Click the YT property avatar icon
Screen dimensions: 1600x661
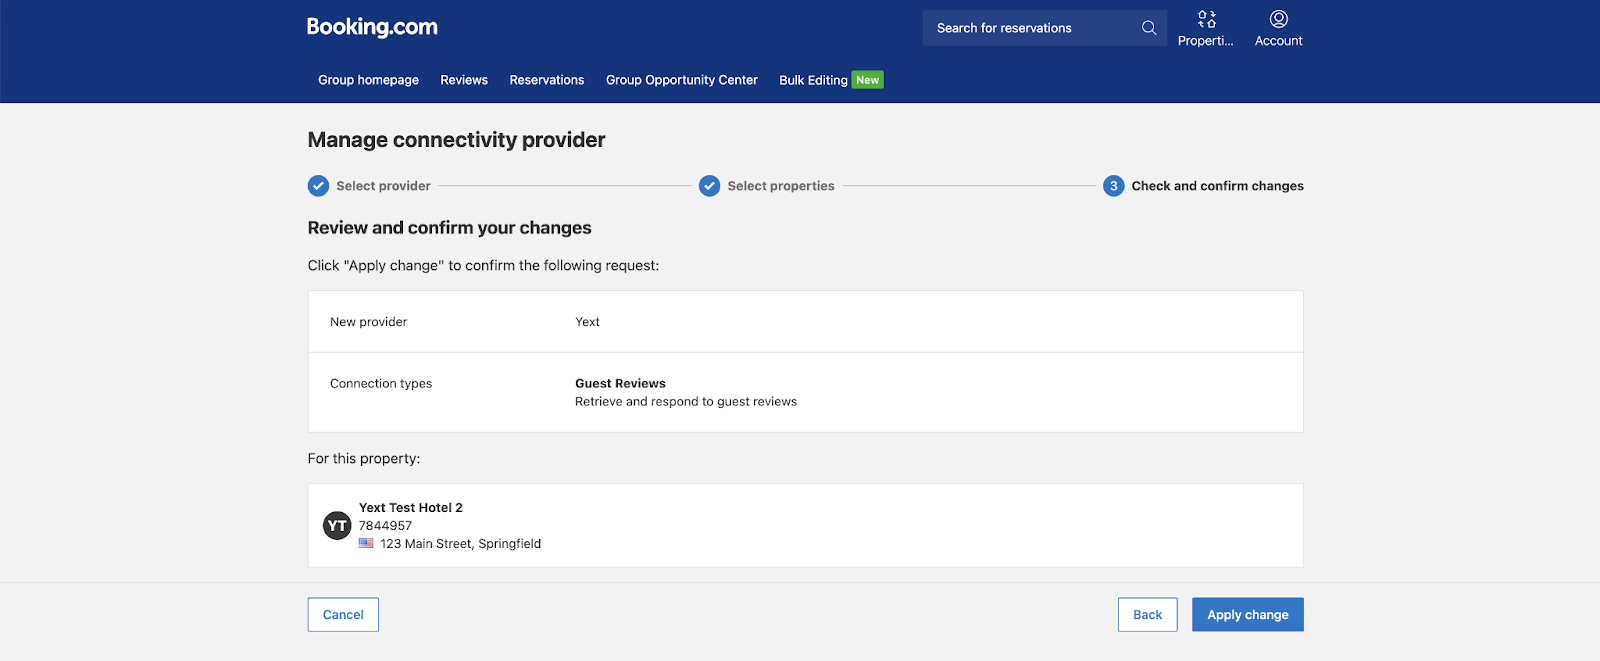point(337,525)
